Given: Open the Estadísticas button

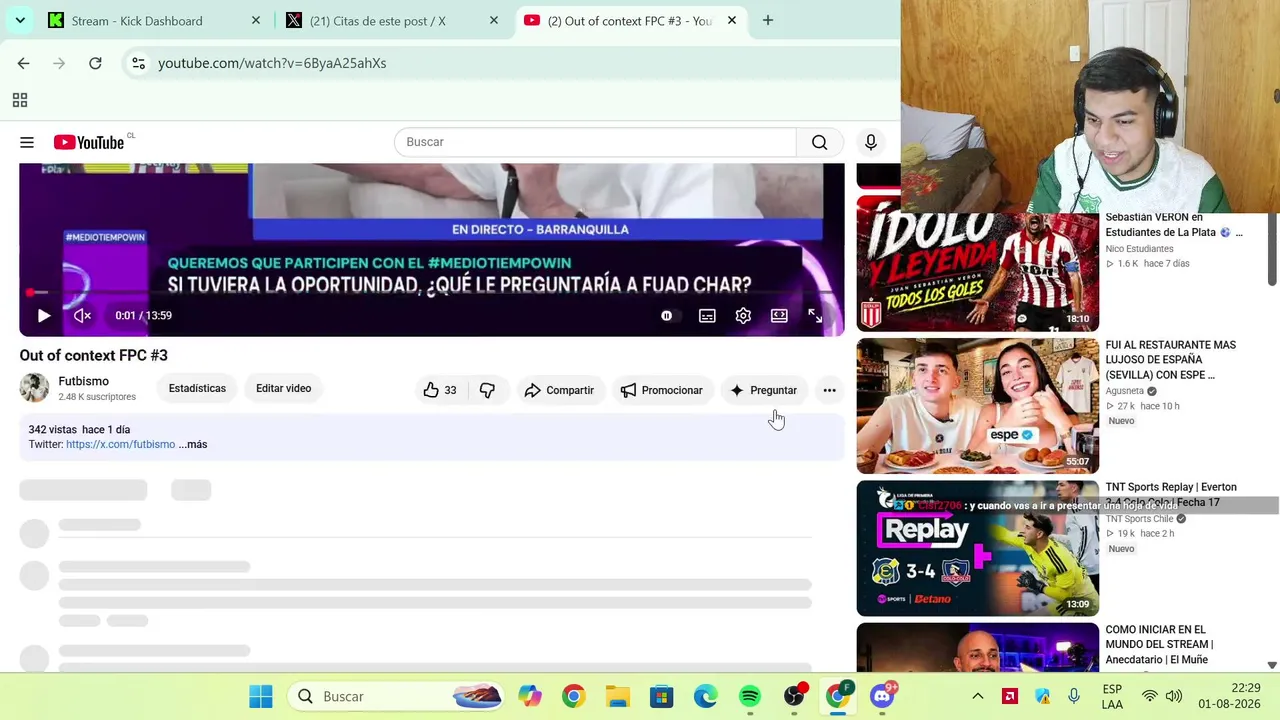Looking at the screenshot, I should [x=197, y=388].
